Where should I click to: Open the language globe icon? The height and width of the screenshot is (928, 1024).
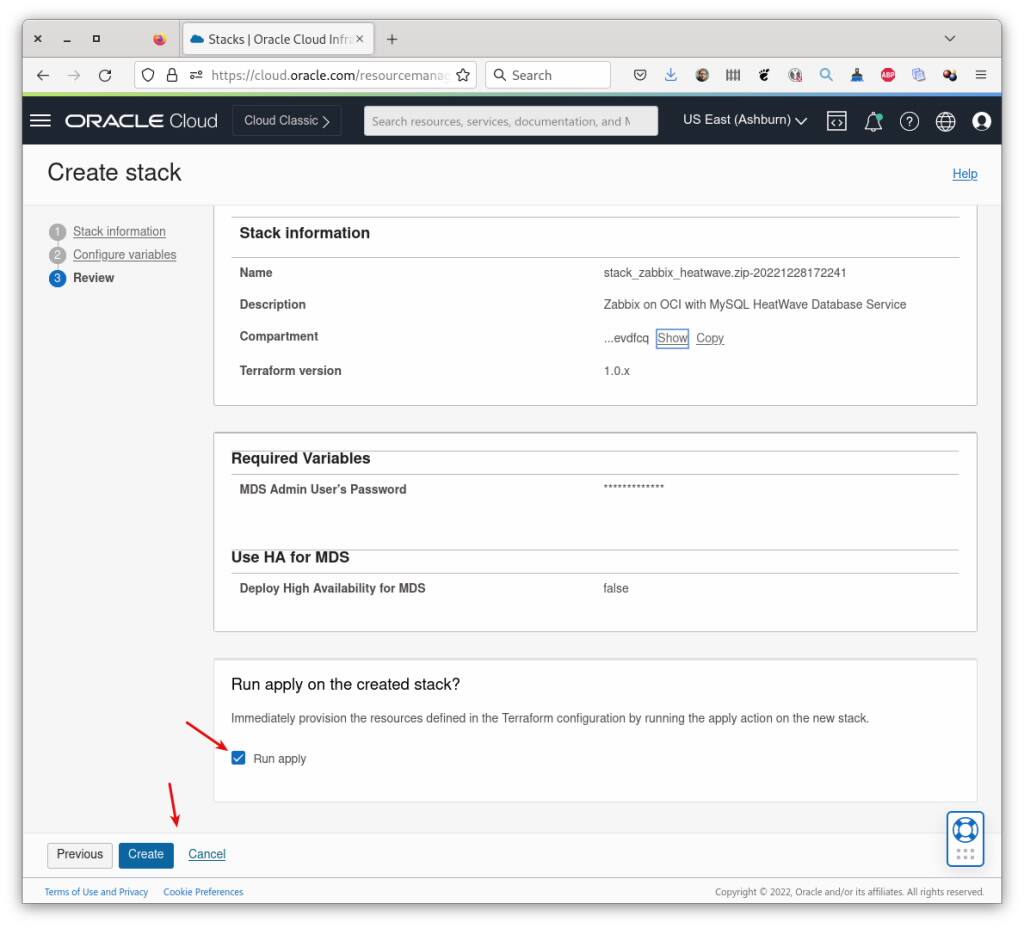(945, 121)
